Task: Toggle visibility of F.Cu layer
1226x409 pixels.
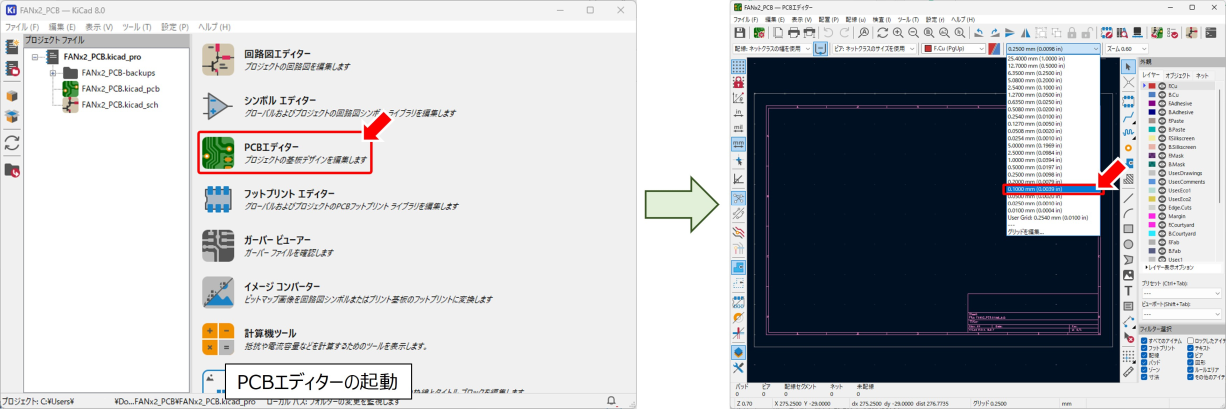Action: 1160,86
